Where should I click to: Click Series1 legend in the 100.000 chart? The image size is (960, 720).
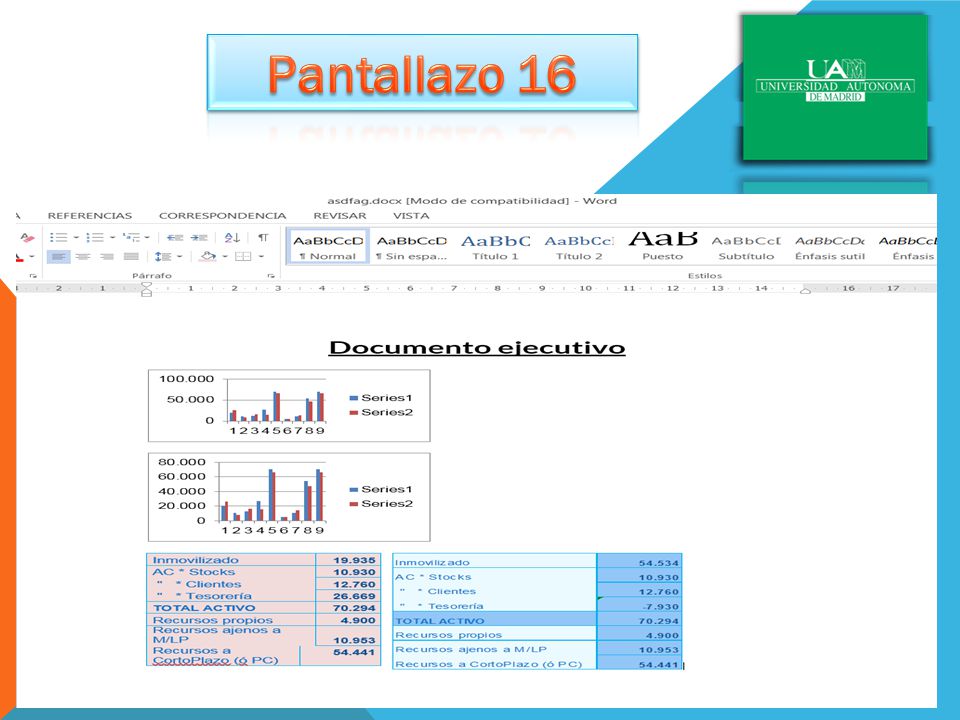[x=381, y=398]
